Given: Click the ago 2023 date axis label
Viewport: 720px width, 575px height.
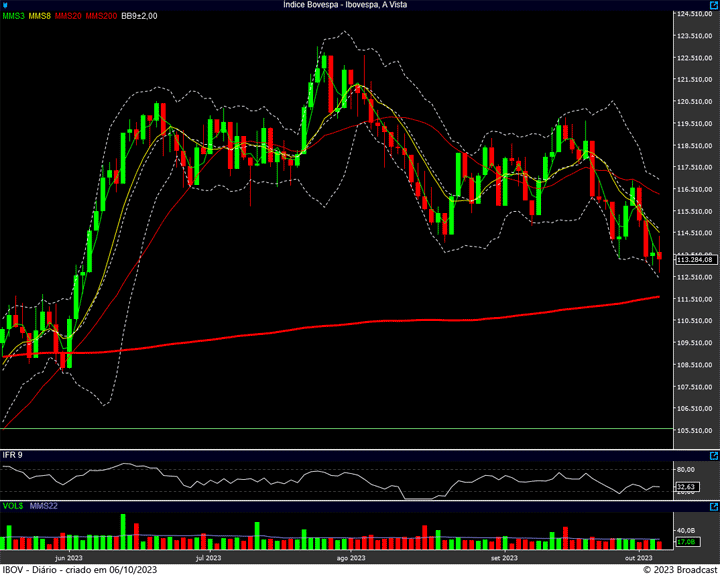Looking at the screenshot, I should [x=350, y=558].
